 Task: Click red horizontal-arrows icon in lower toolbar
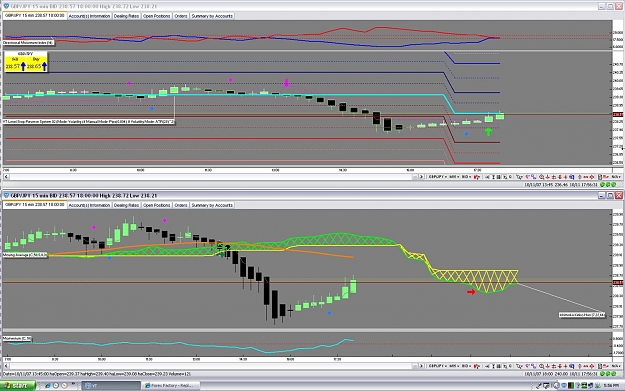click(x=585, y=366)
